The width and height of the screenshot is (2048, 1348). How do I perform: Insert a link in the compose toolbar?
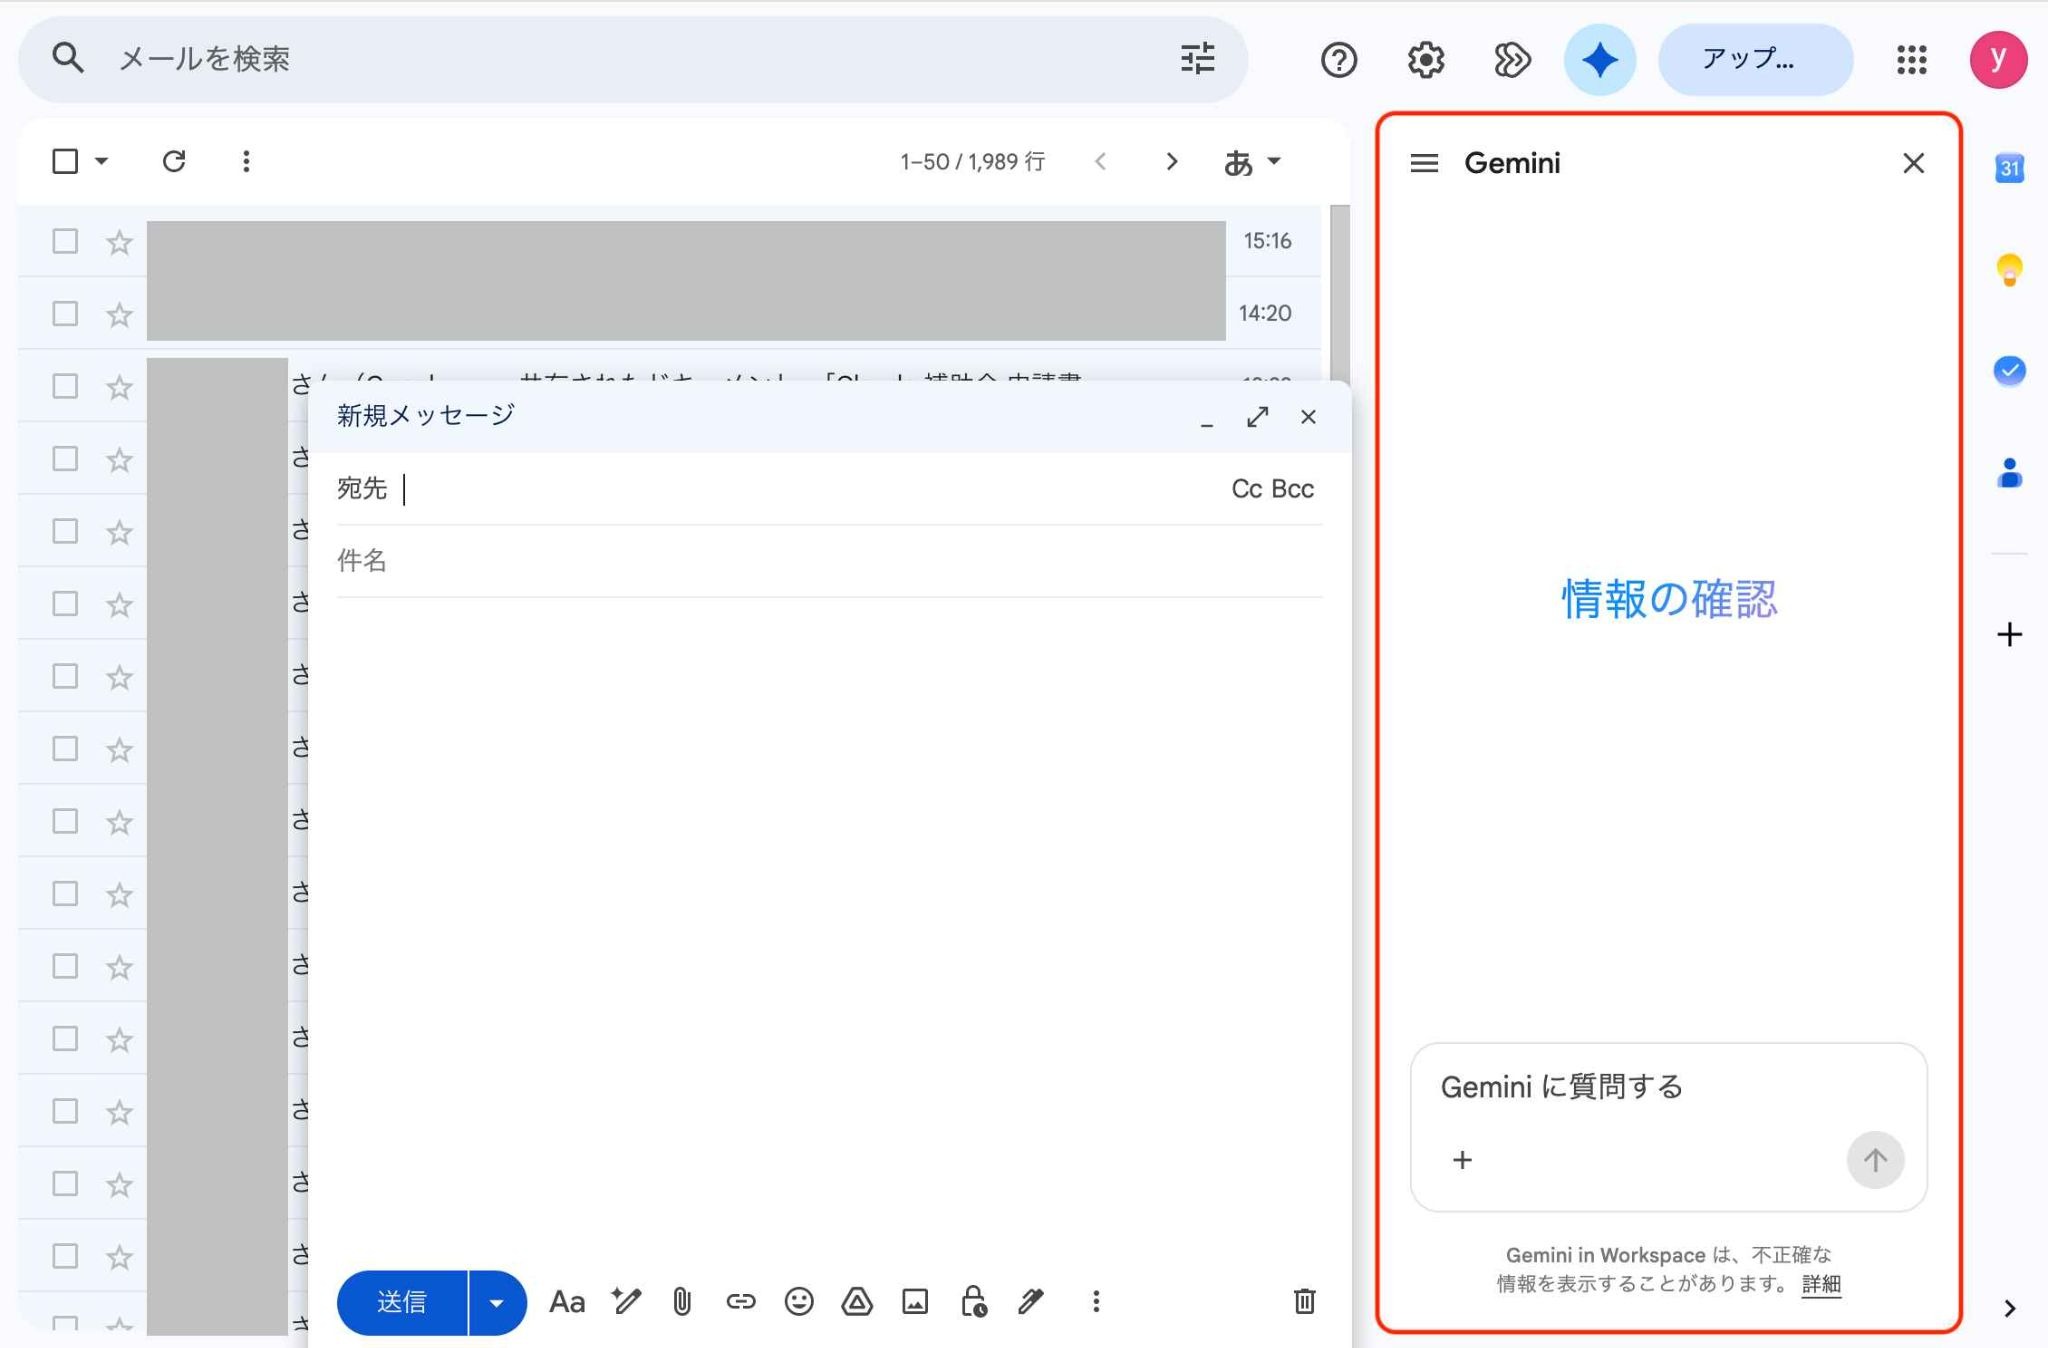pos(740,1302)
